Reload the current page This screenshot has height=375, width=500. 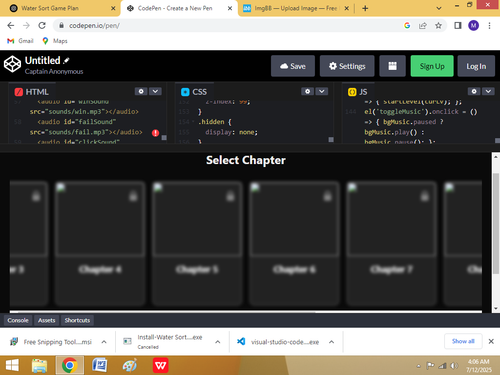click(42, 25)
